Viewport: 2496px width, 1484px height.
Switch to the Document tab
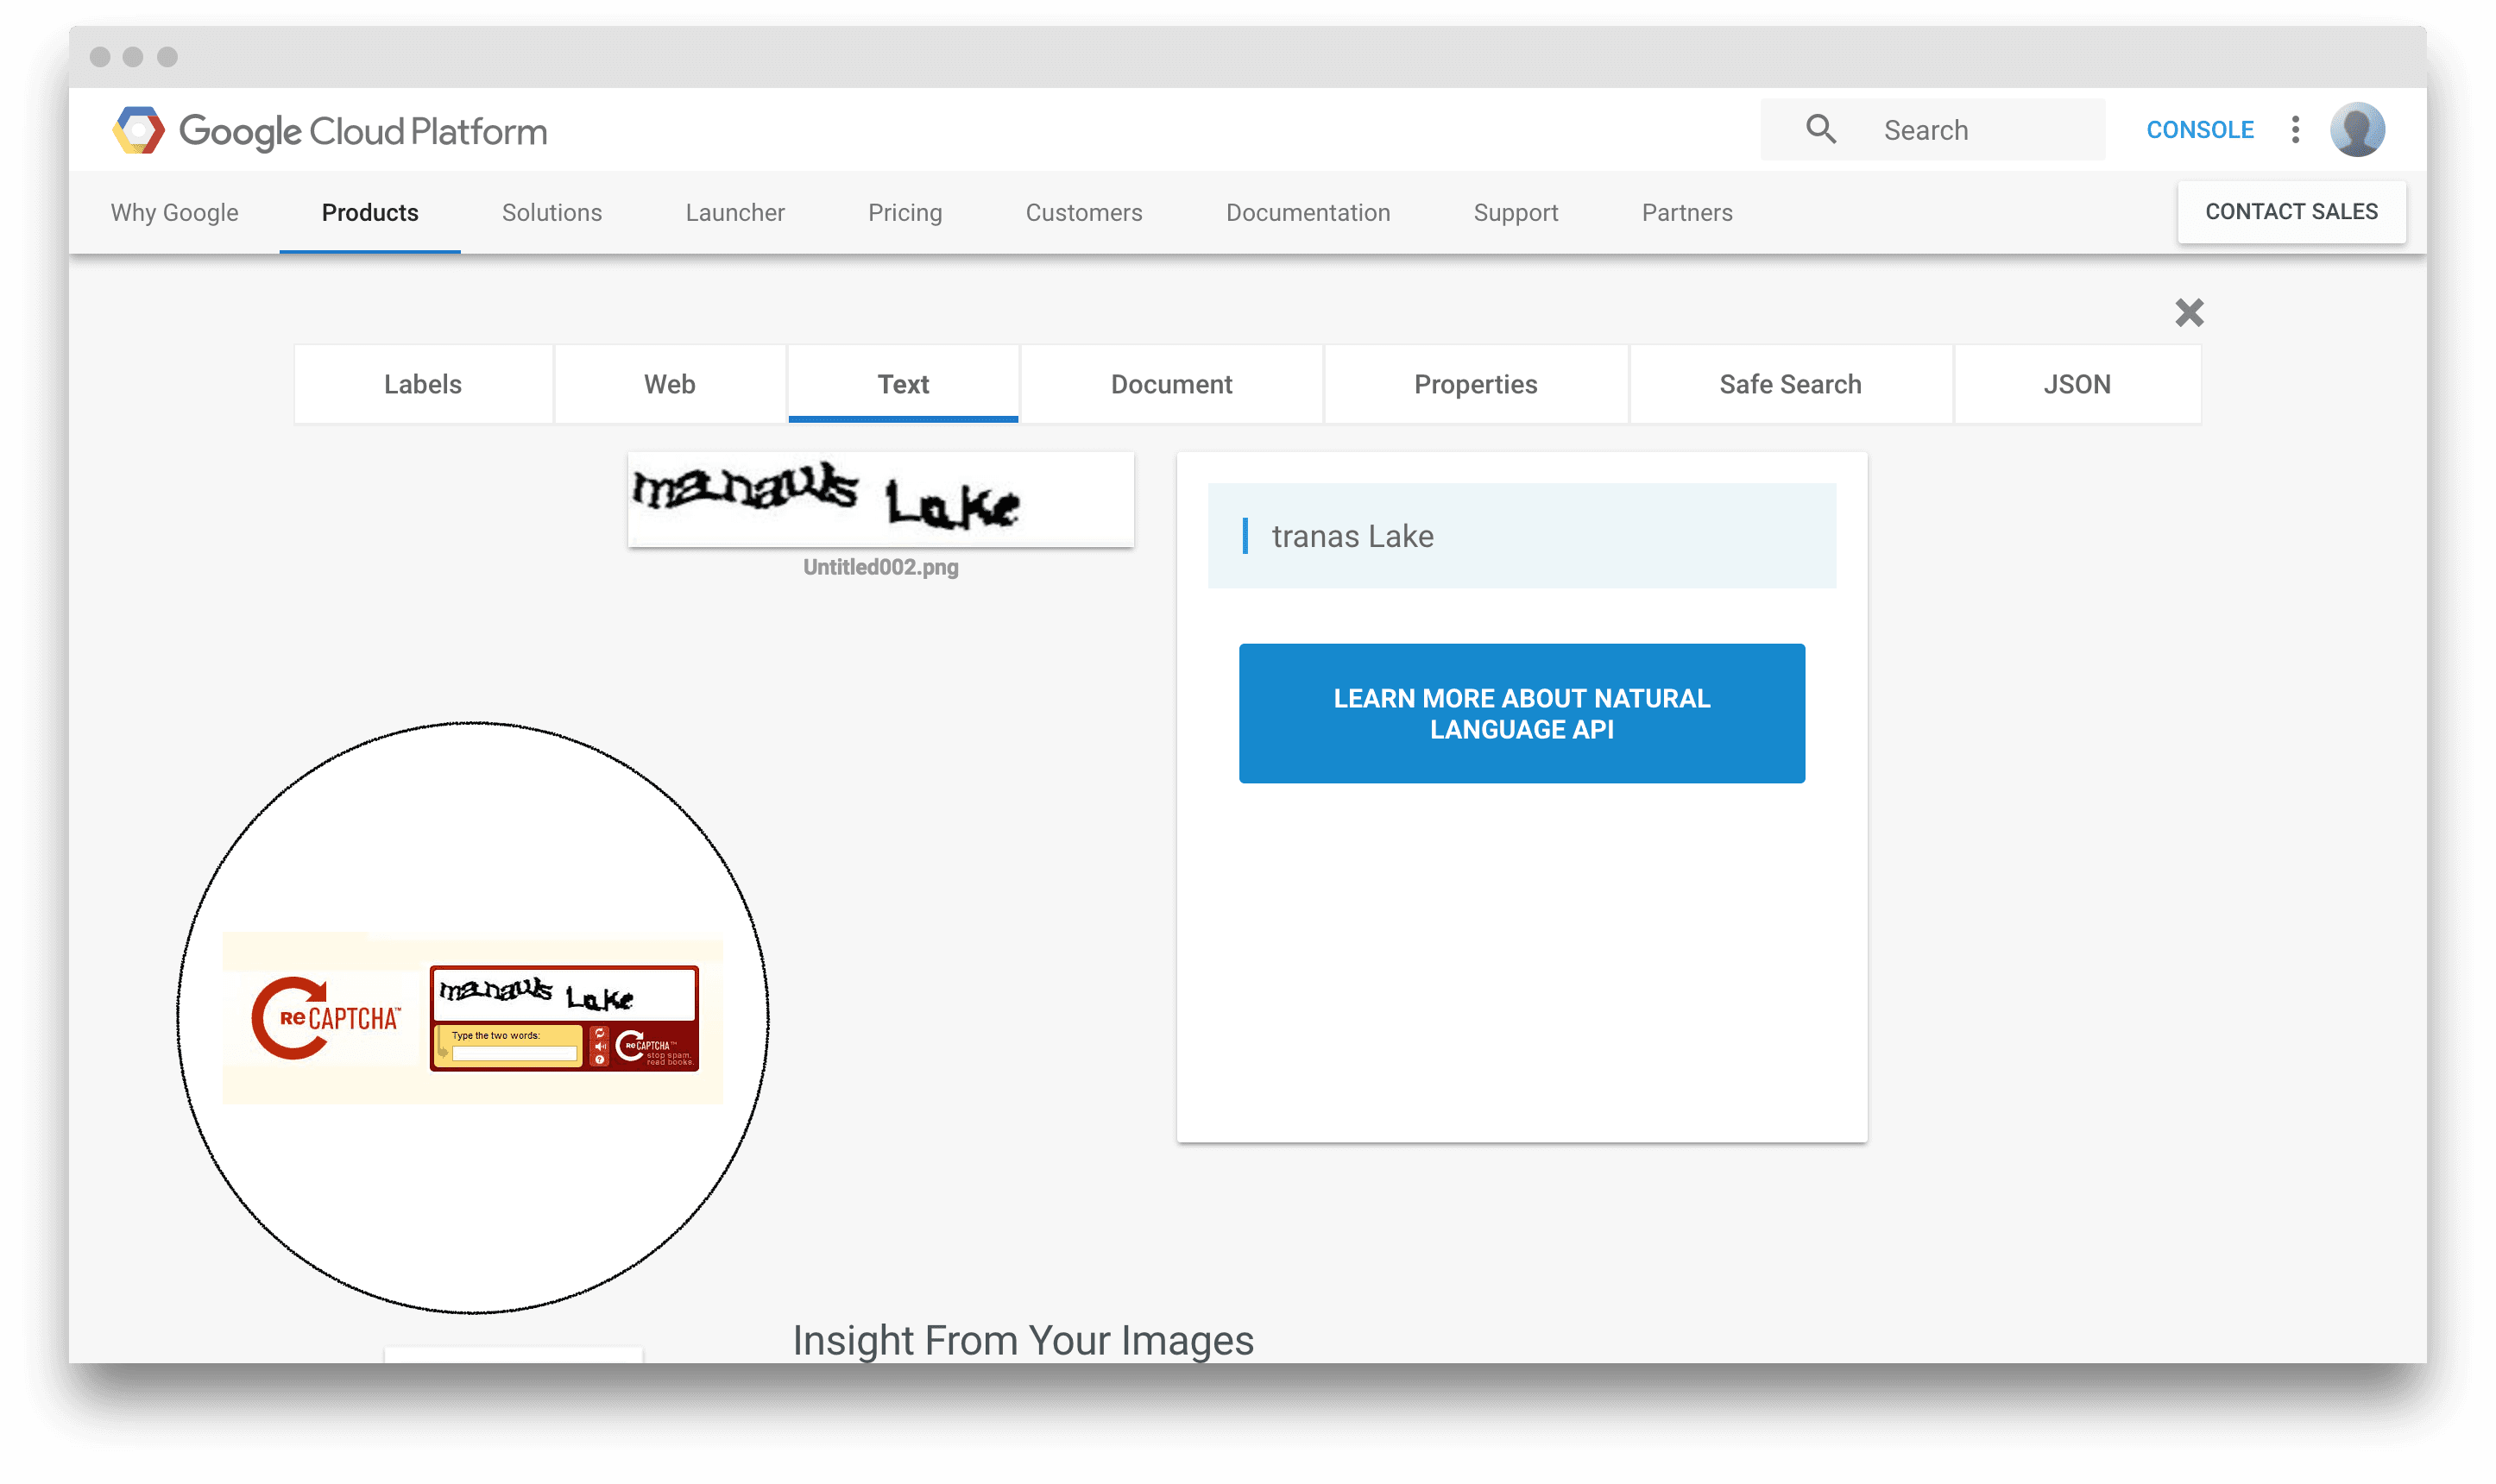(1171, 384)
